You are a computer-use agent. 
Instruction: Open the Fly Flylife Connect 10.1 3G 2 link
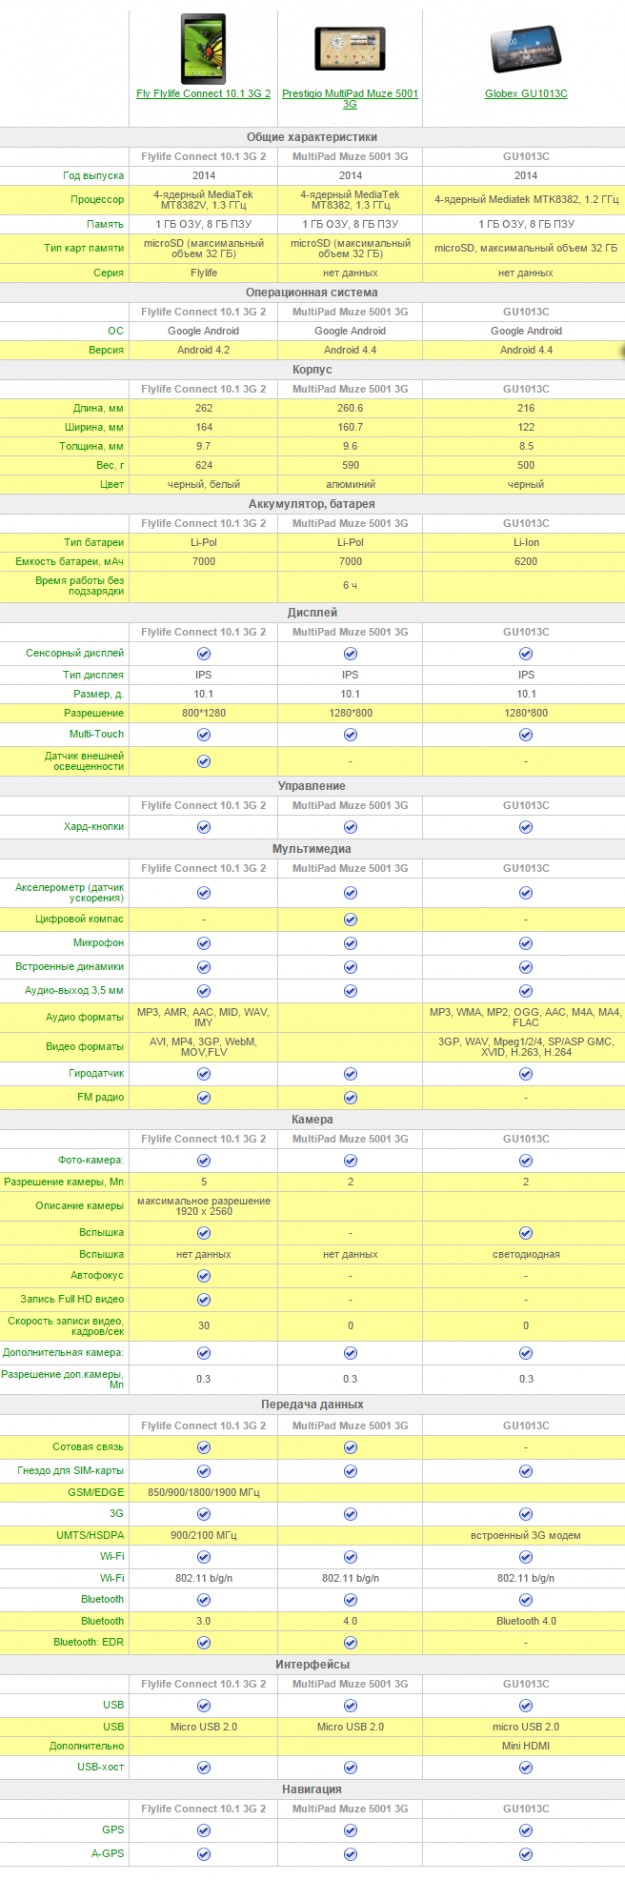[203, 94]
